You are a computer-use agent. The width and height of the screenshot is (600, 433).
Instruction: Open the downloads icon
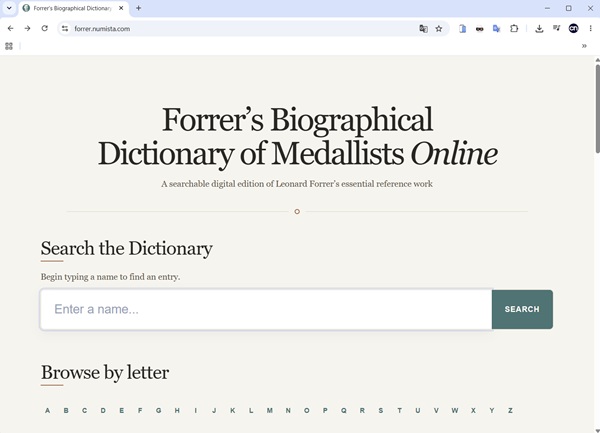click(539, 28)
